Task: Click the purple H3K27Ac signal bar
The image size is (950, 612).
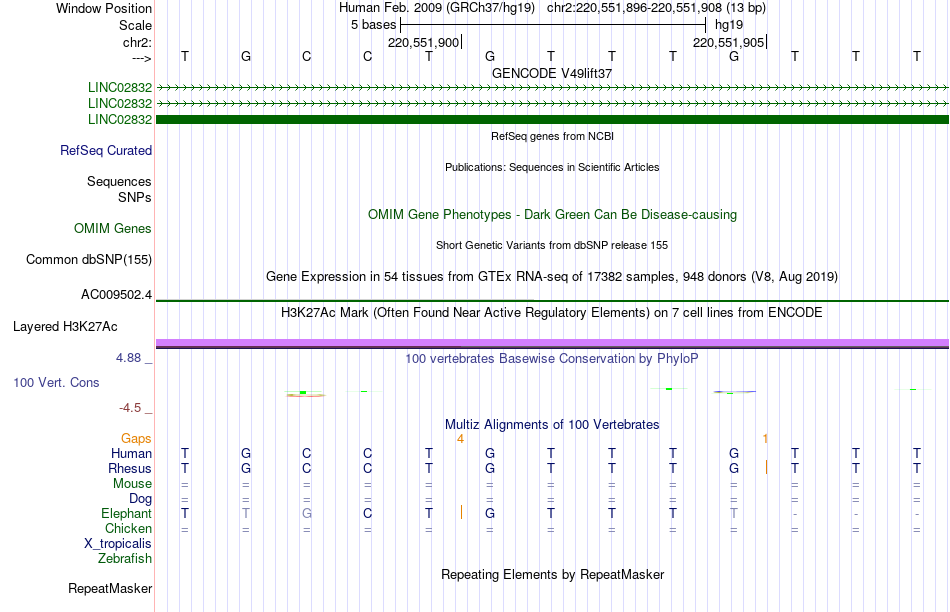Action: pos(552,342)
